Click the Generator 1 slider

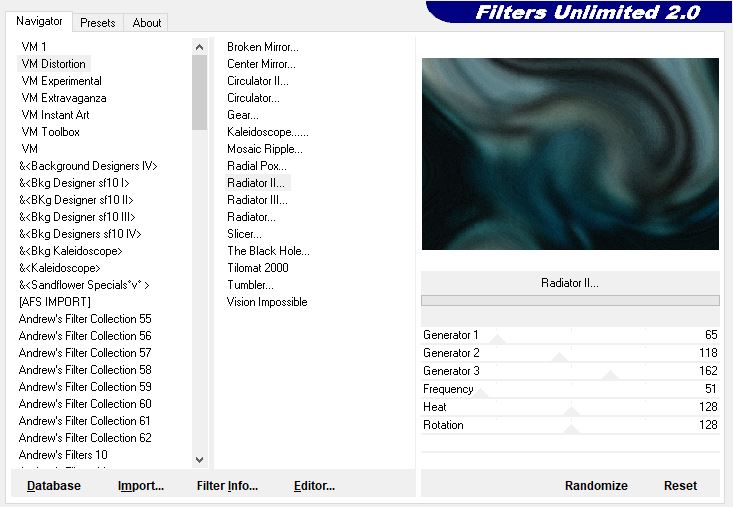tap(570, 335)
